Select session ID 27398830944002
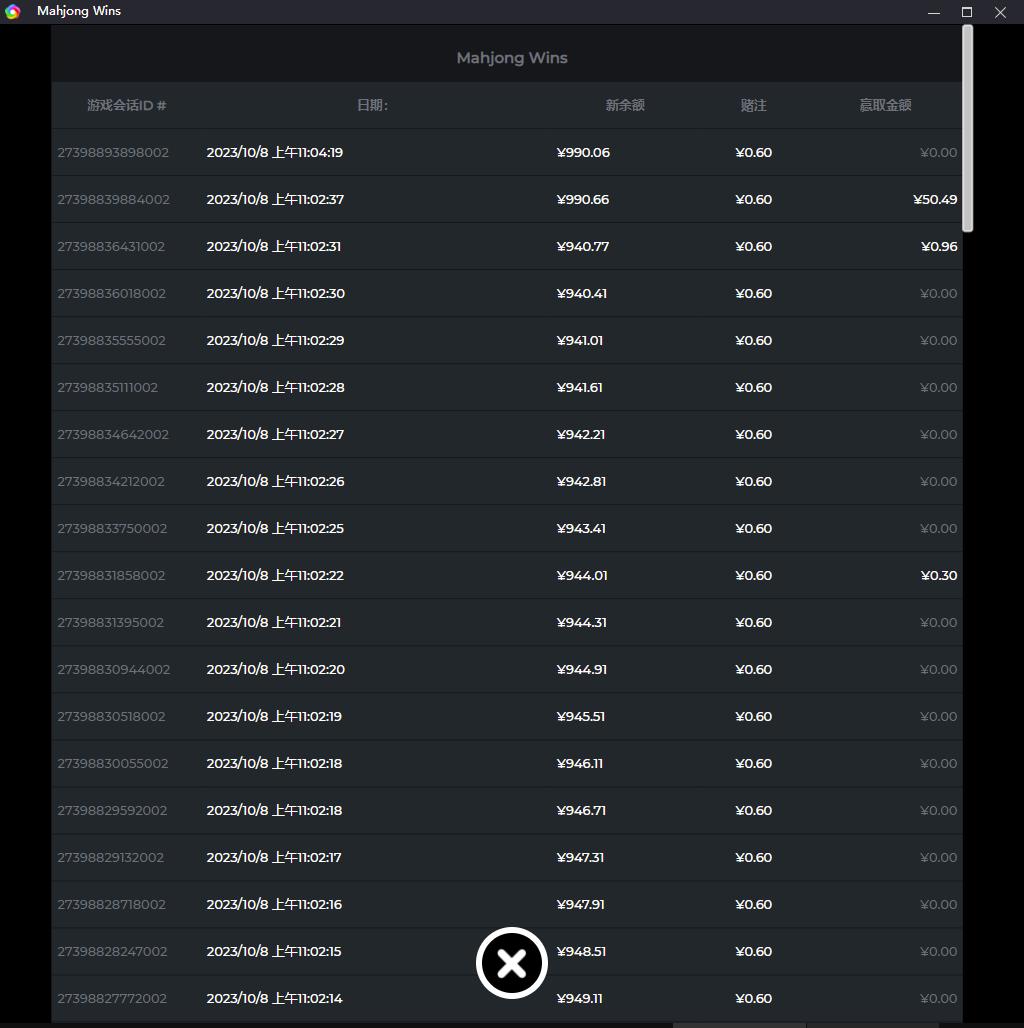Image resolution: width=1024 pixels, height=1028 pixels. (x=113, y=669)
